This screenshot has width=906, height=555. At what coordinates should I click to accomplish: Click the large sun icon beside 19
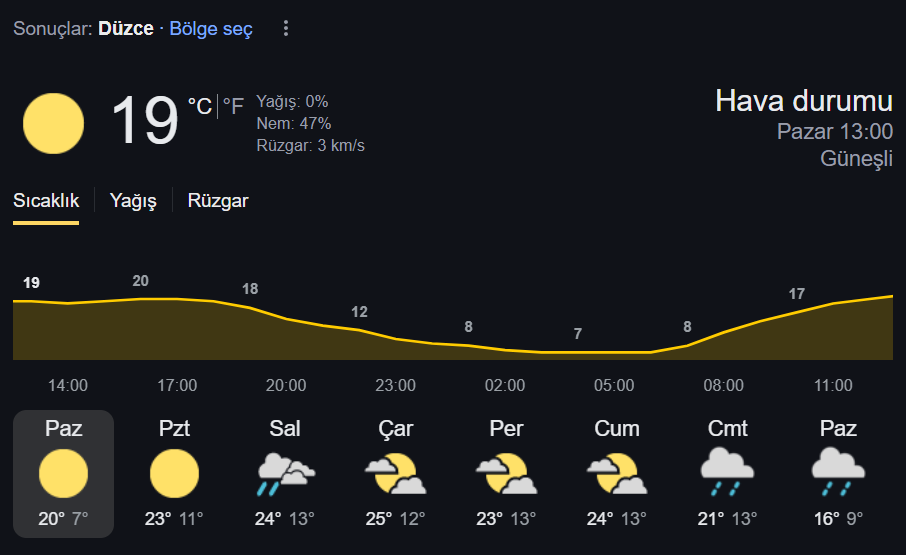(x=53, y=124)
